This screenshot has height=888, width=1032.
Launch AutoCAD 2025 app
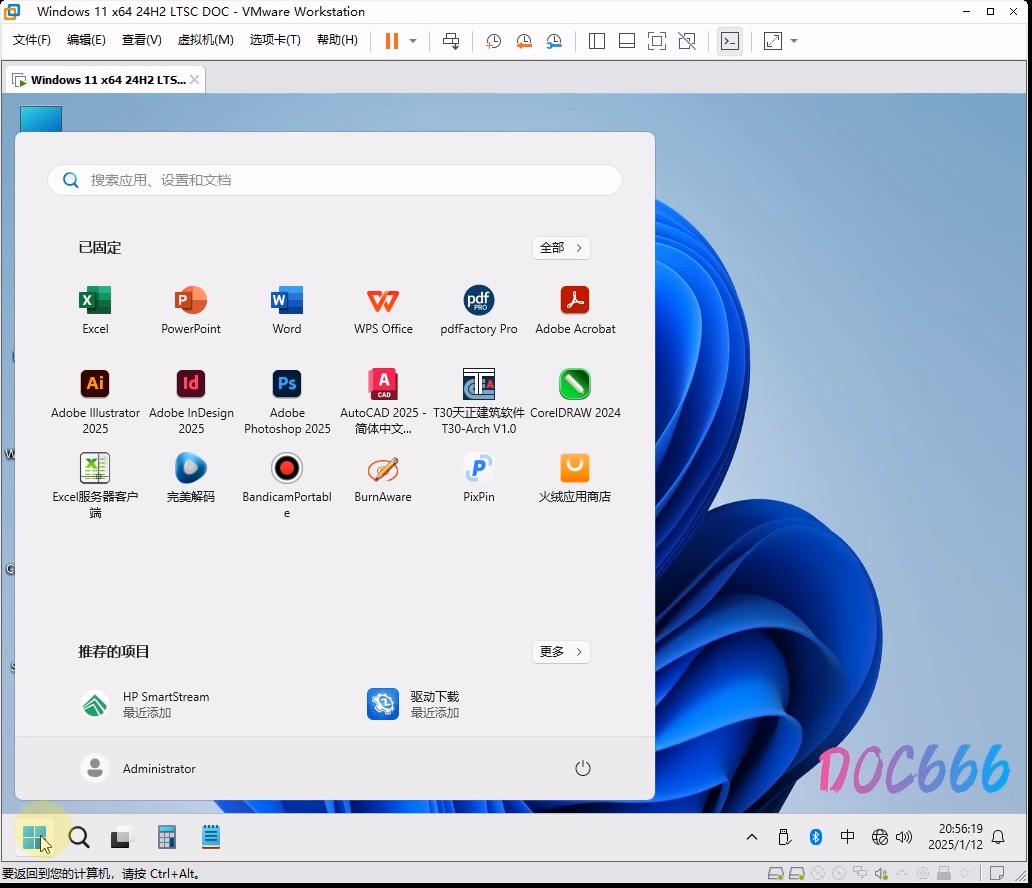[383, 402]
